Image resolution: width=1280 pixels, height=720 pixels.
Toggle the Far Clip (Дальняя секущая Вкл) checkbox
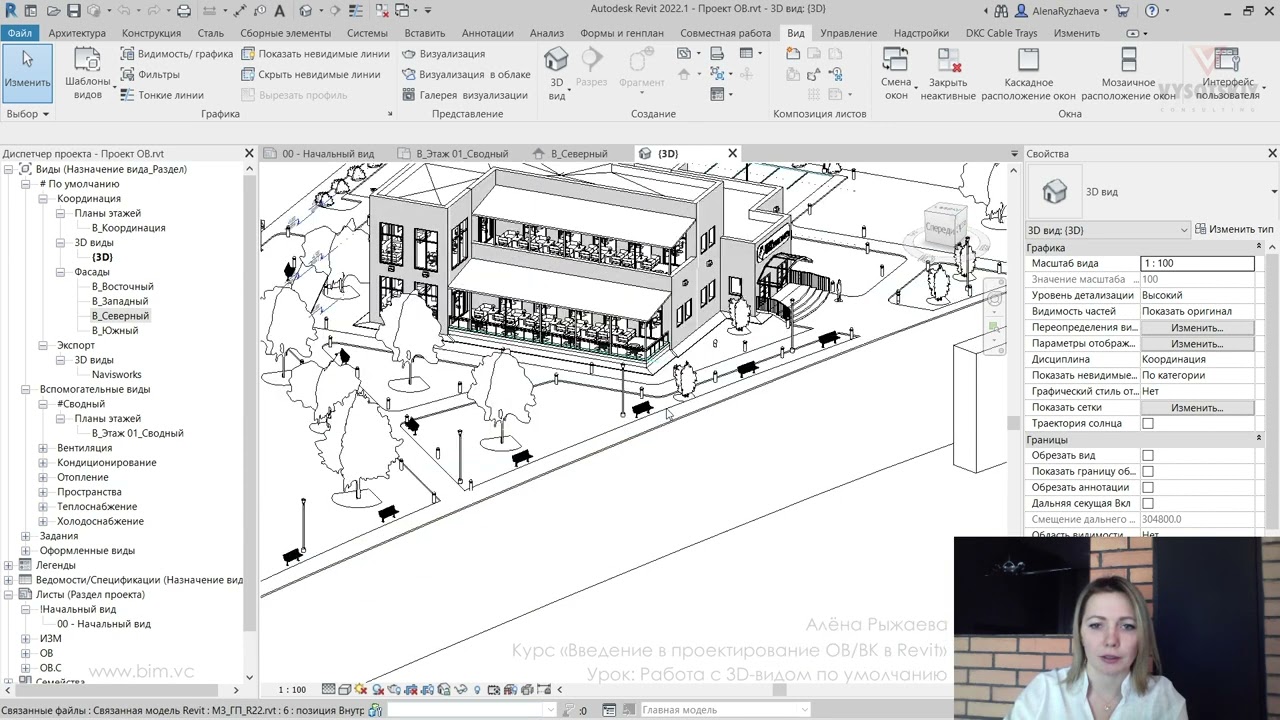(x=1148, y=504)
